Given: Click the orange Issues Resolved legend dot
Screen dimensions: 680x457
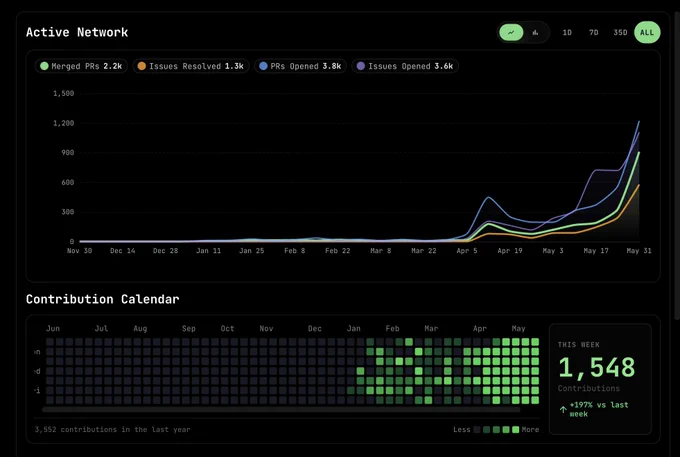Looking at the screenshot, I should pos(141,66).
